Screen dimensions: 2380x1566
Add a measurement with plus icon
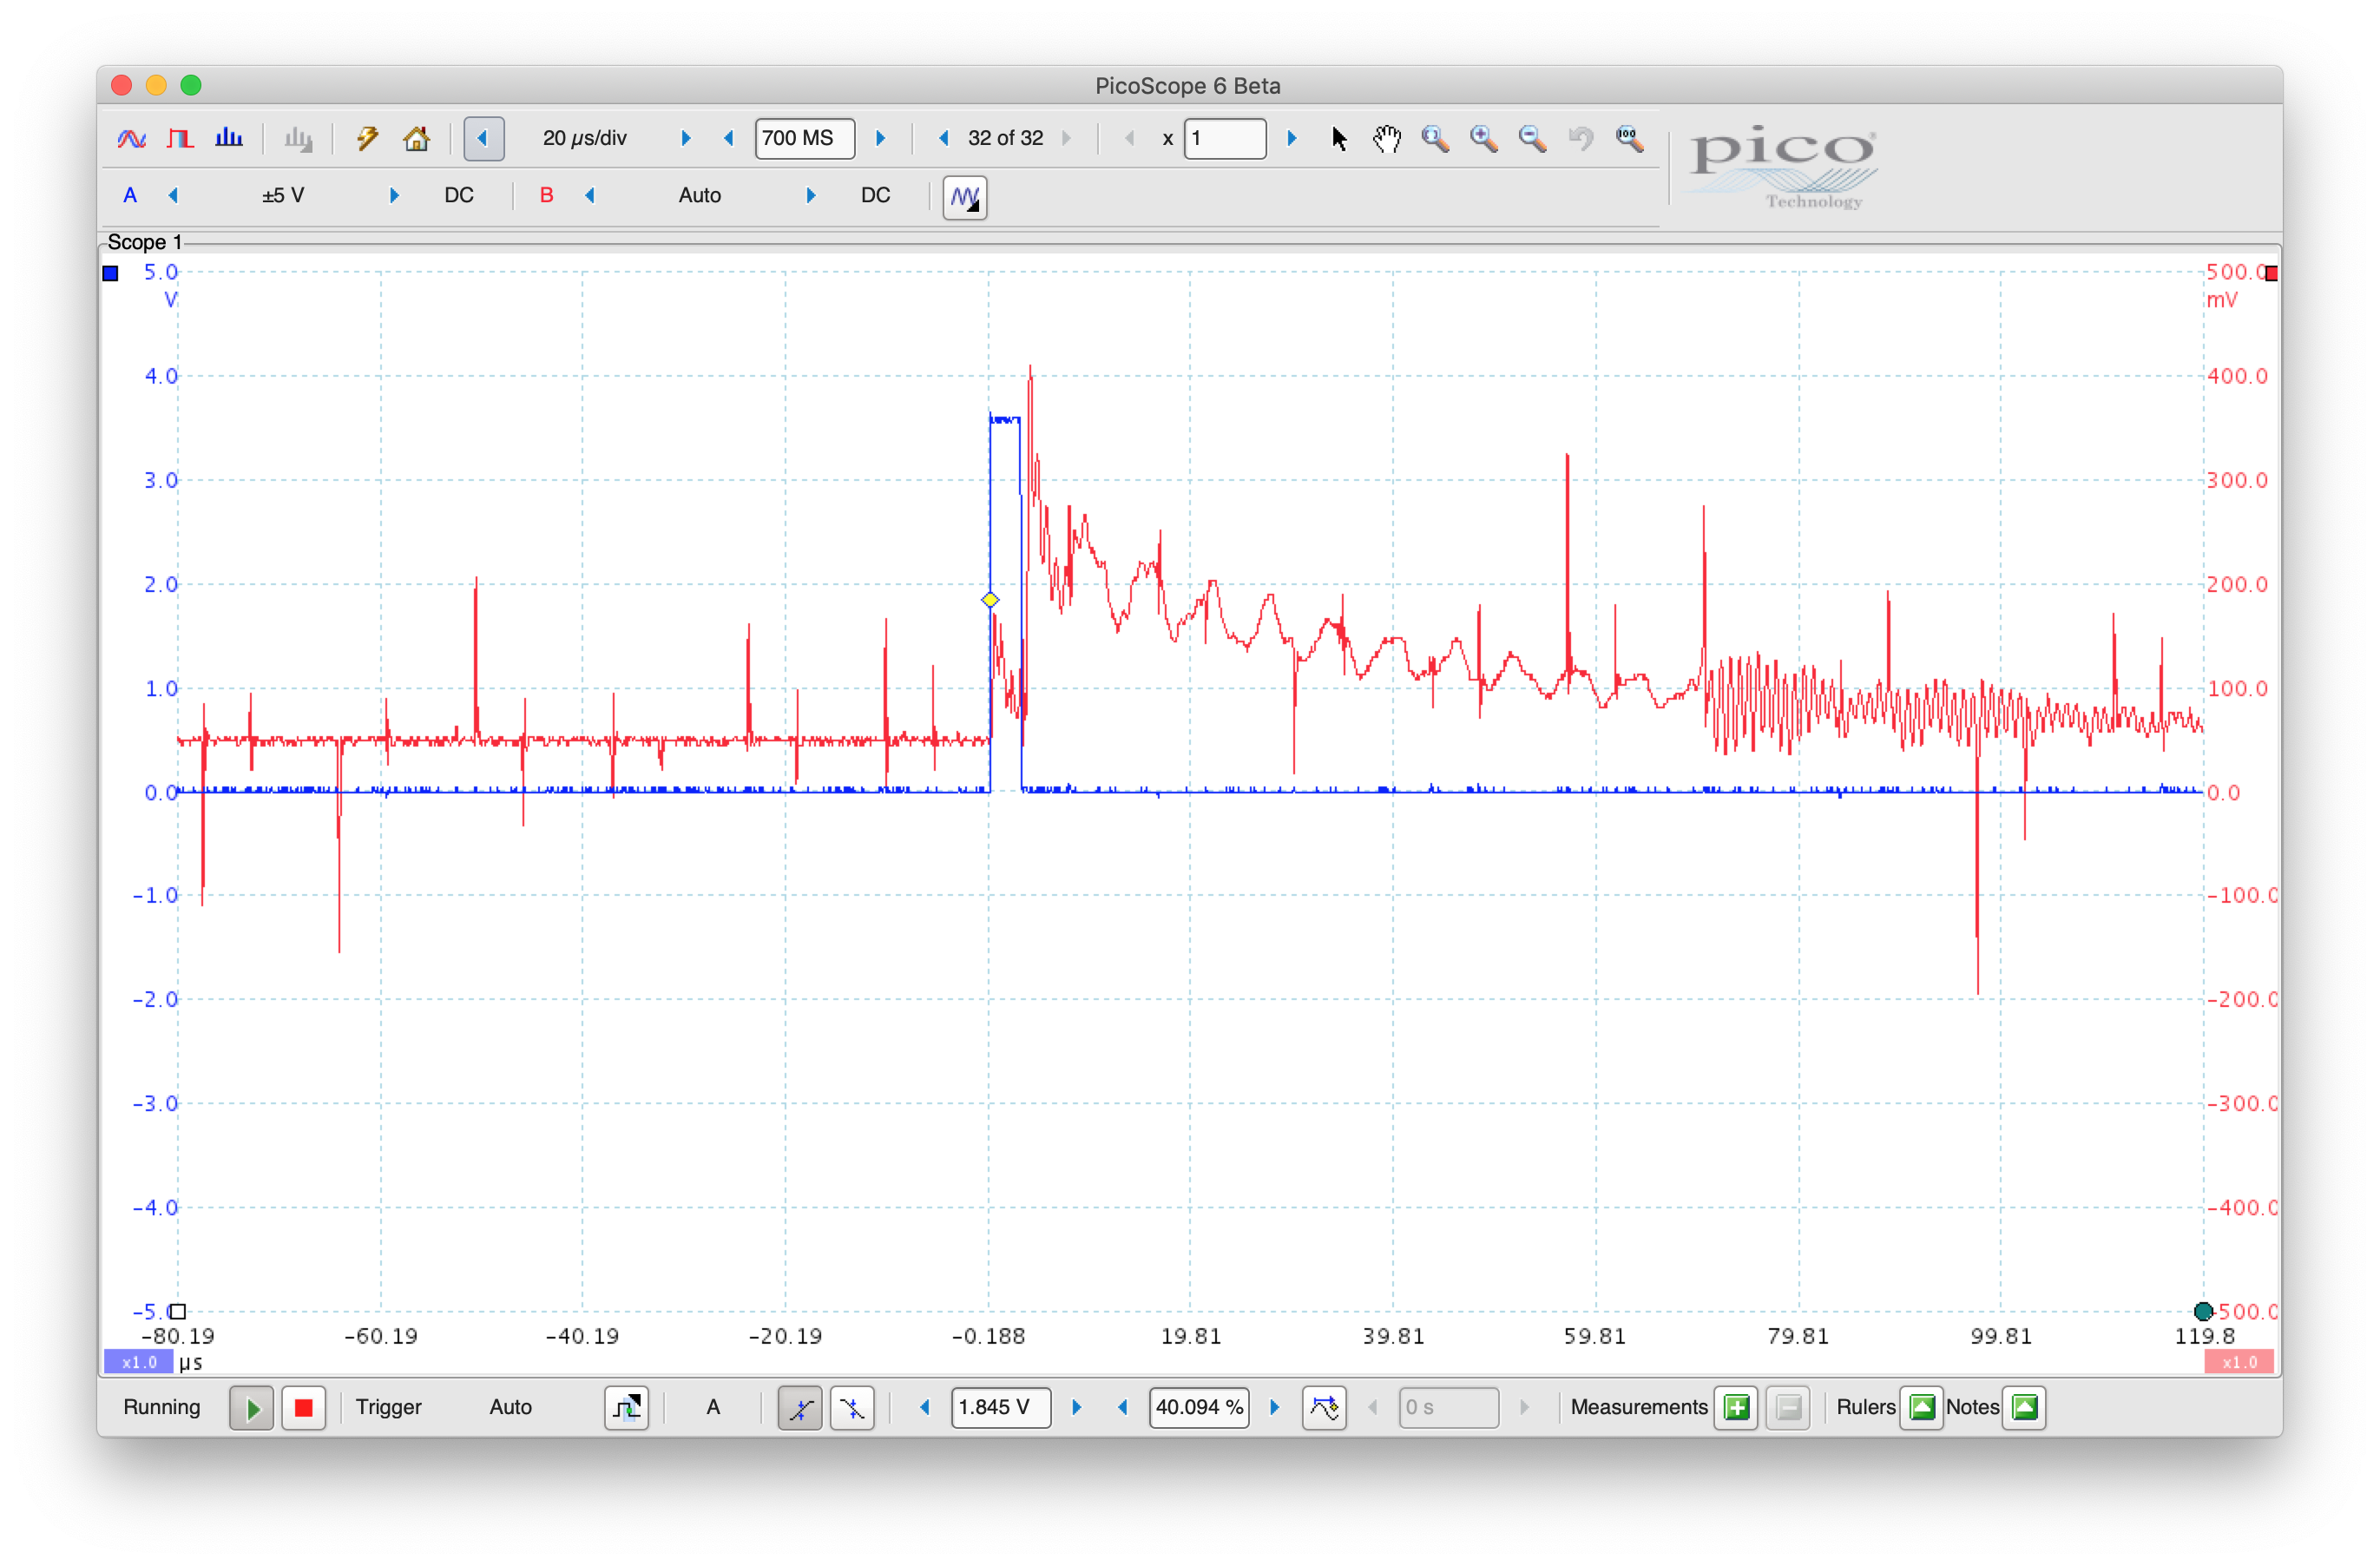coord(1736,1408)
